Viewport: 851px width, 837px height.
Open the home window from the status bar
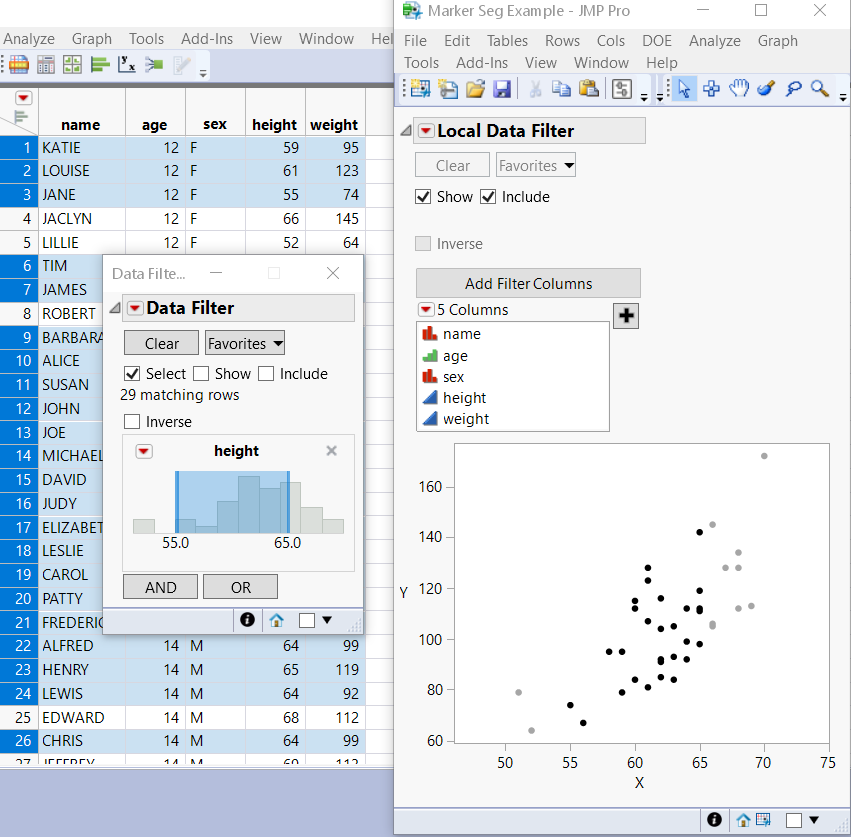[x=743, y=819]
